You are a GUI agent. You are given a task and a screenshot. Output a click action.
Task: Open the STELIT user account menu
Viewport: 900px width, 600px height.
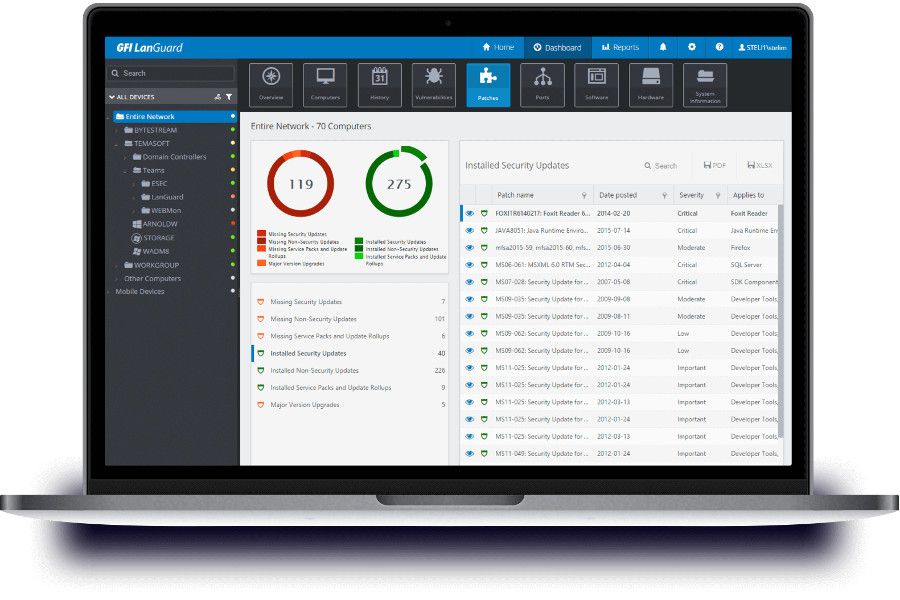(762, 47)
